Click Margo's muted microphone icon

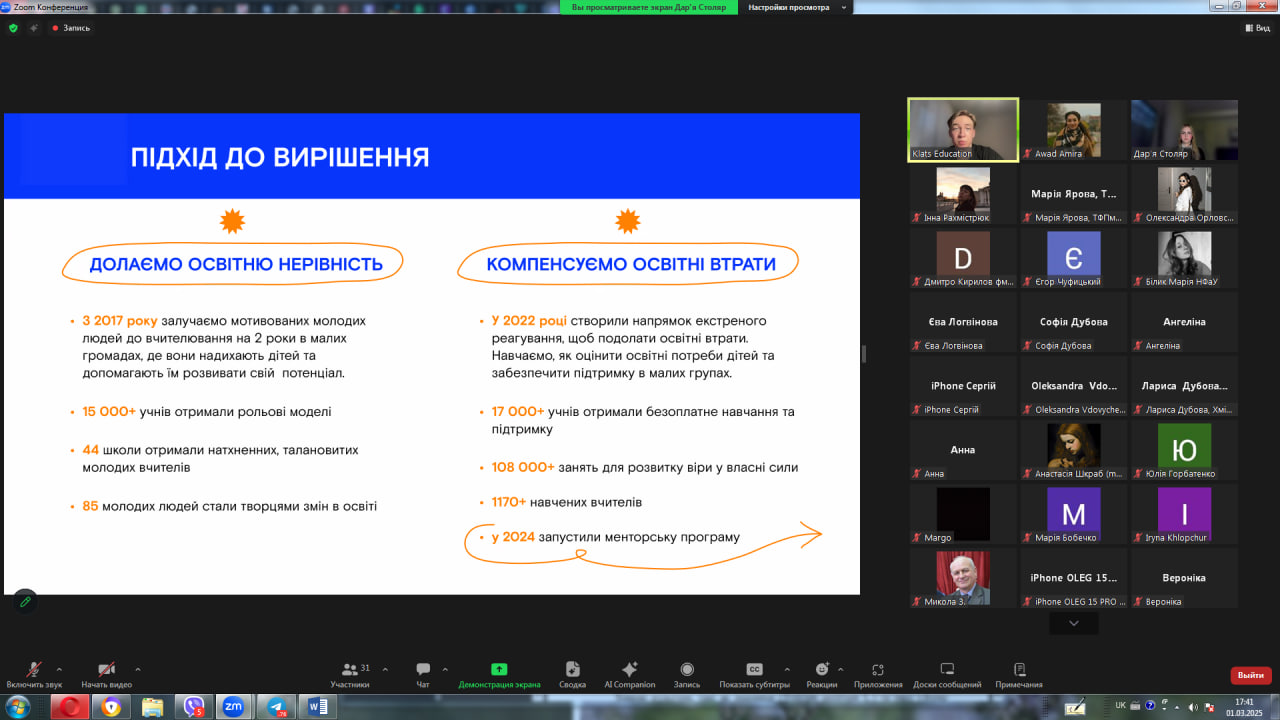(917, 538)
